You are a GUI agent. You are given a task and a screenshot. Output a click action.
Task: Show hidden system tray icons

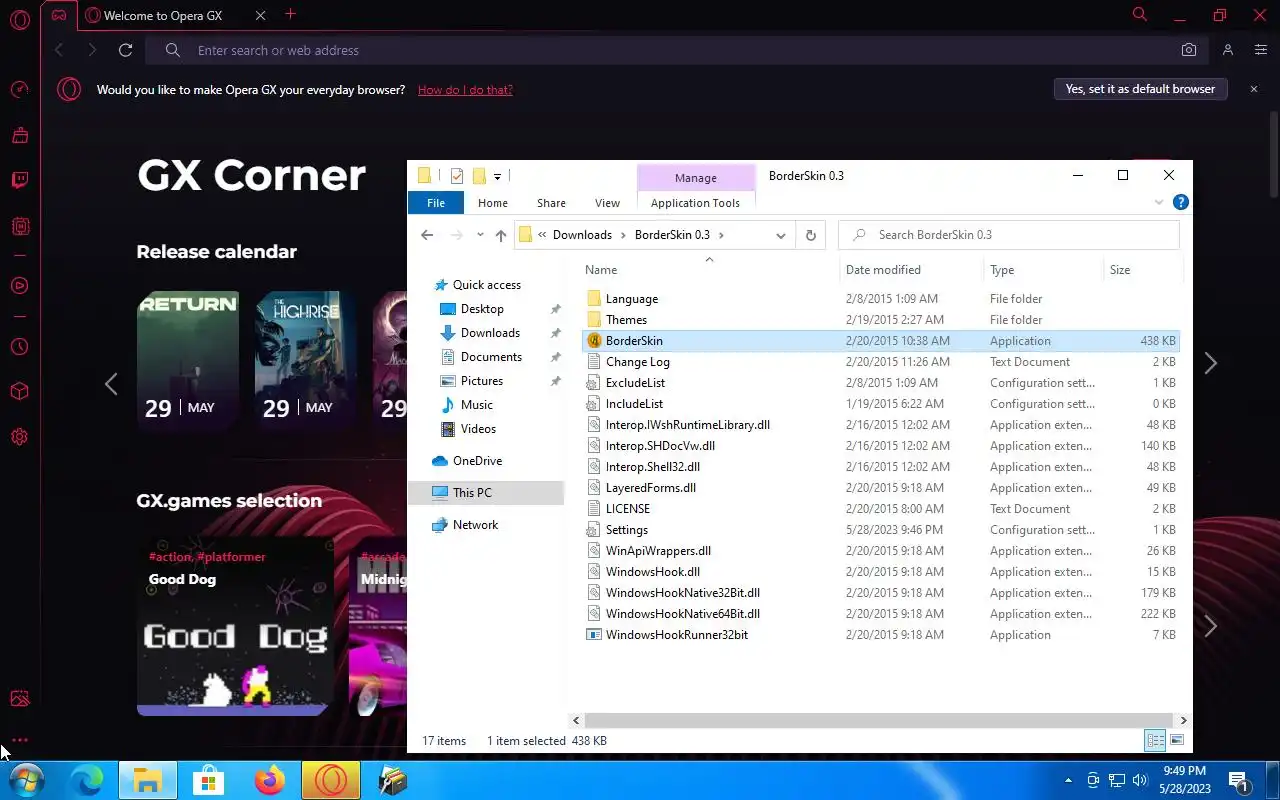(1068, 780)
